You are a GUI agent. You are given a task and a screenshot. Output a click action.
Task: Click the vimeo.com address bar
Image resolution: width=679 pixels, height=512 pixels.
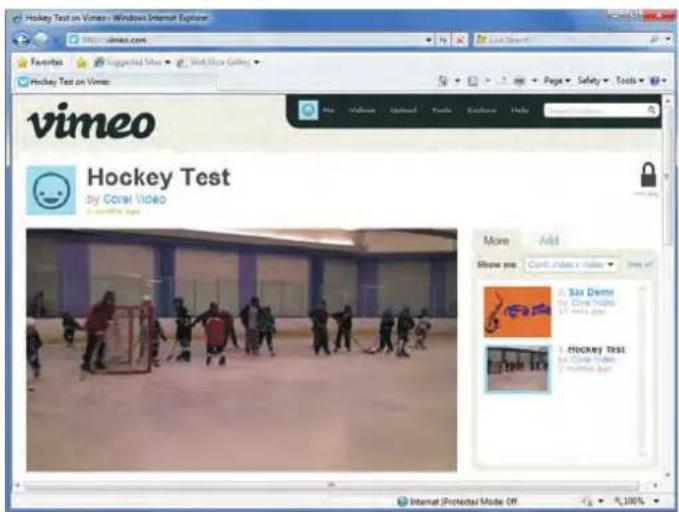[x=246, y=40]
